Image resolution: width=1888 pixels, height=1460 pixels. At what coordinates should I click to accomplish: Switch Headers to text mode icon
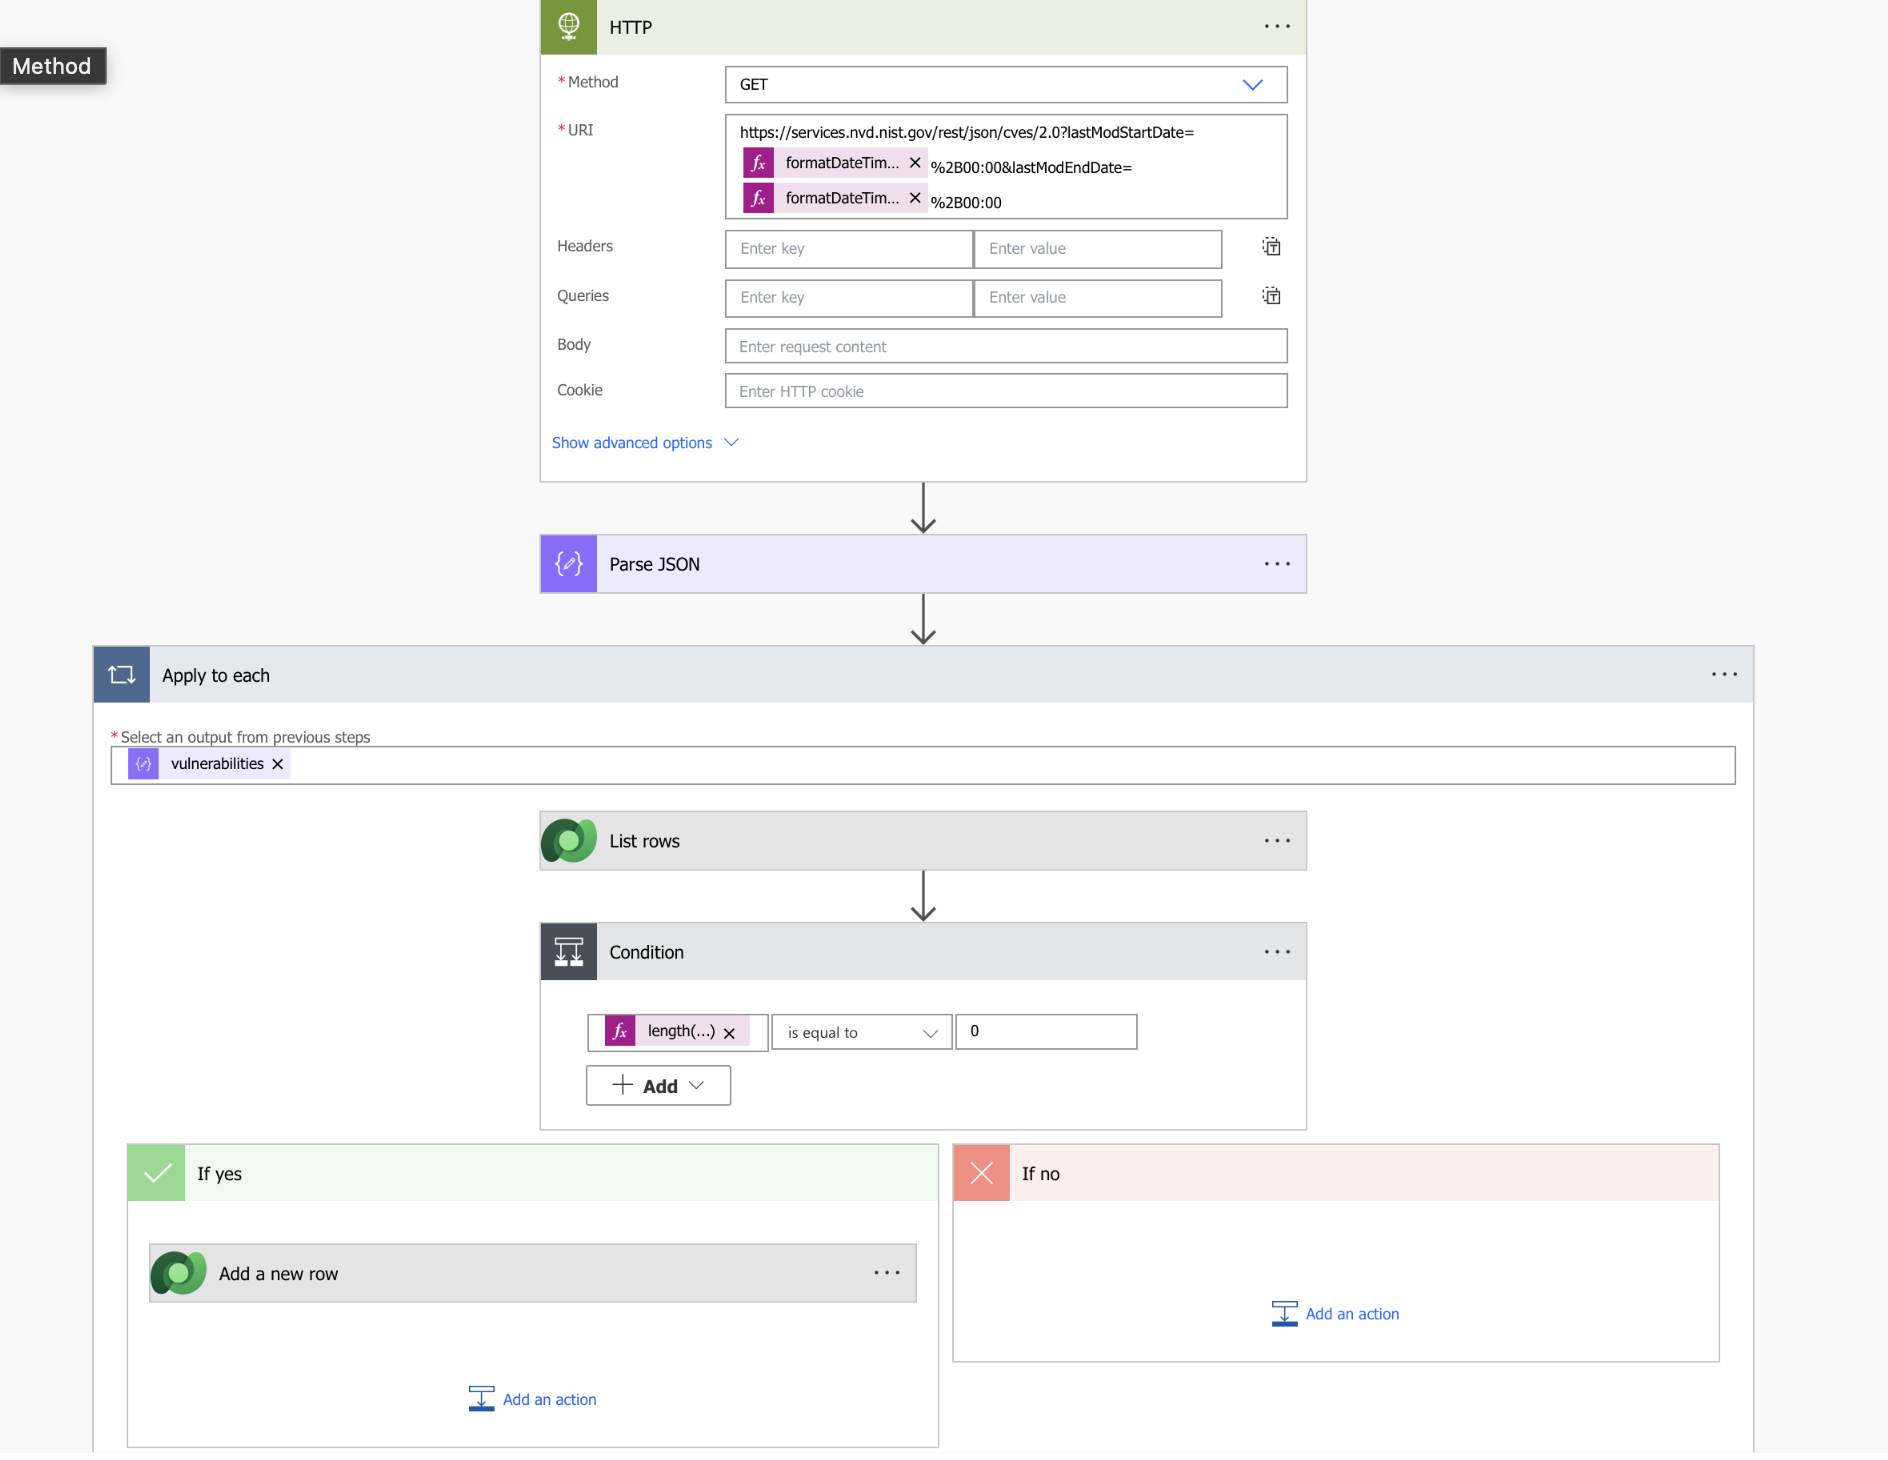1271,247
